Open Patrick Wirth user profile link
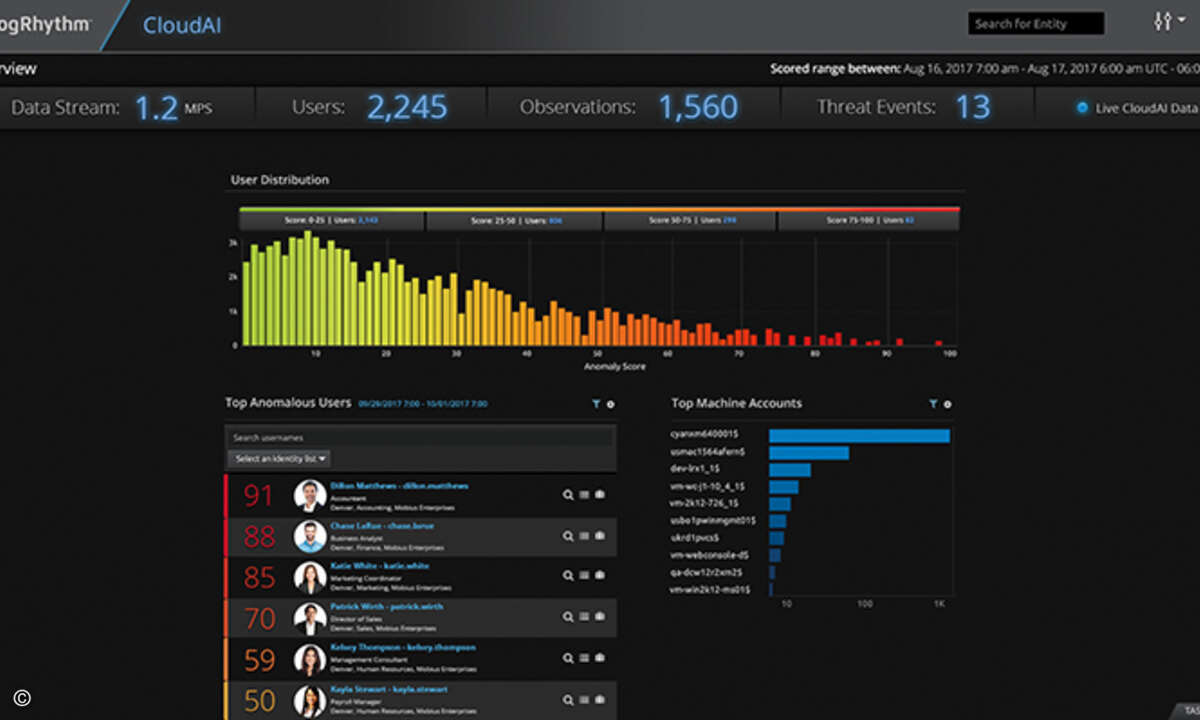This screenshot has width=1200, height=720. click(386, 606)
